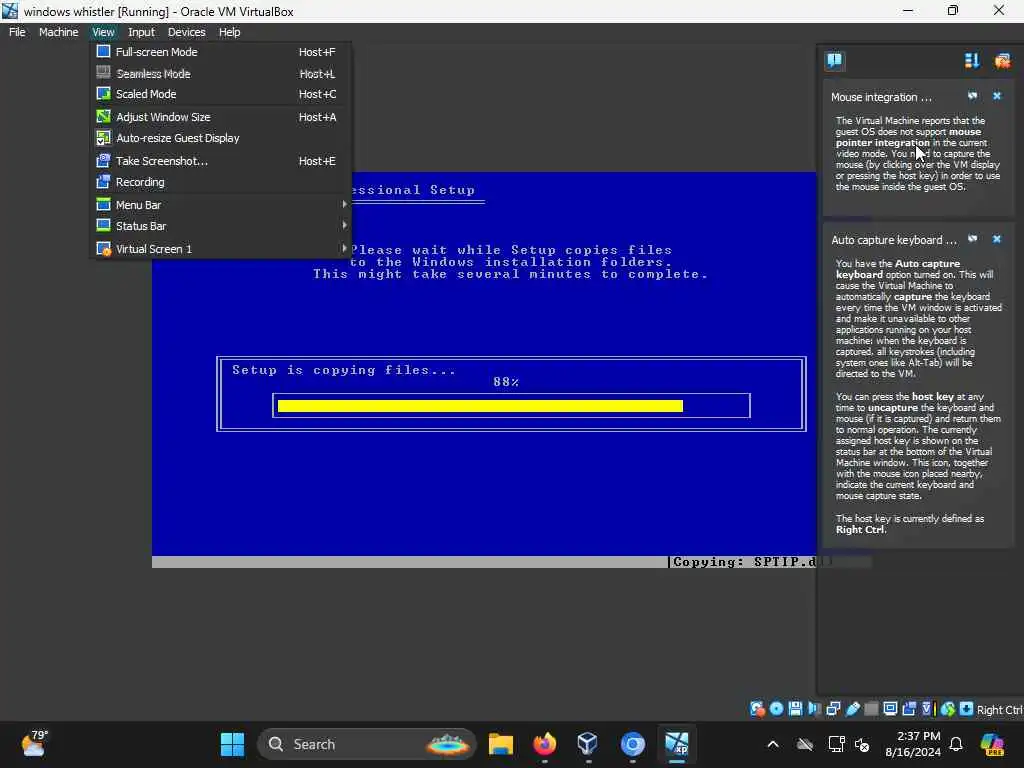Screen dimensions: 1024x768
Task: Click the recording status bar icon
Action: (x=909, y=709)
